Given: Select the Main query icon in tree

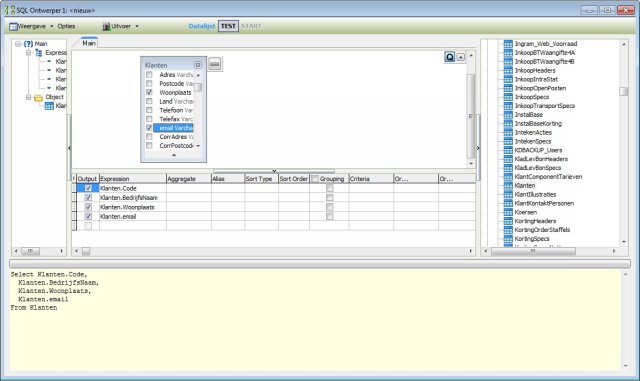Looking at the screenshot, I should pos(28,44).
